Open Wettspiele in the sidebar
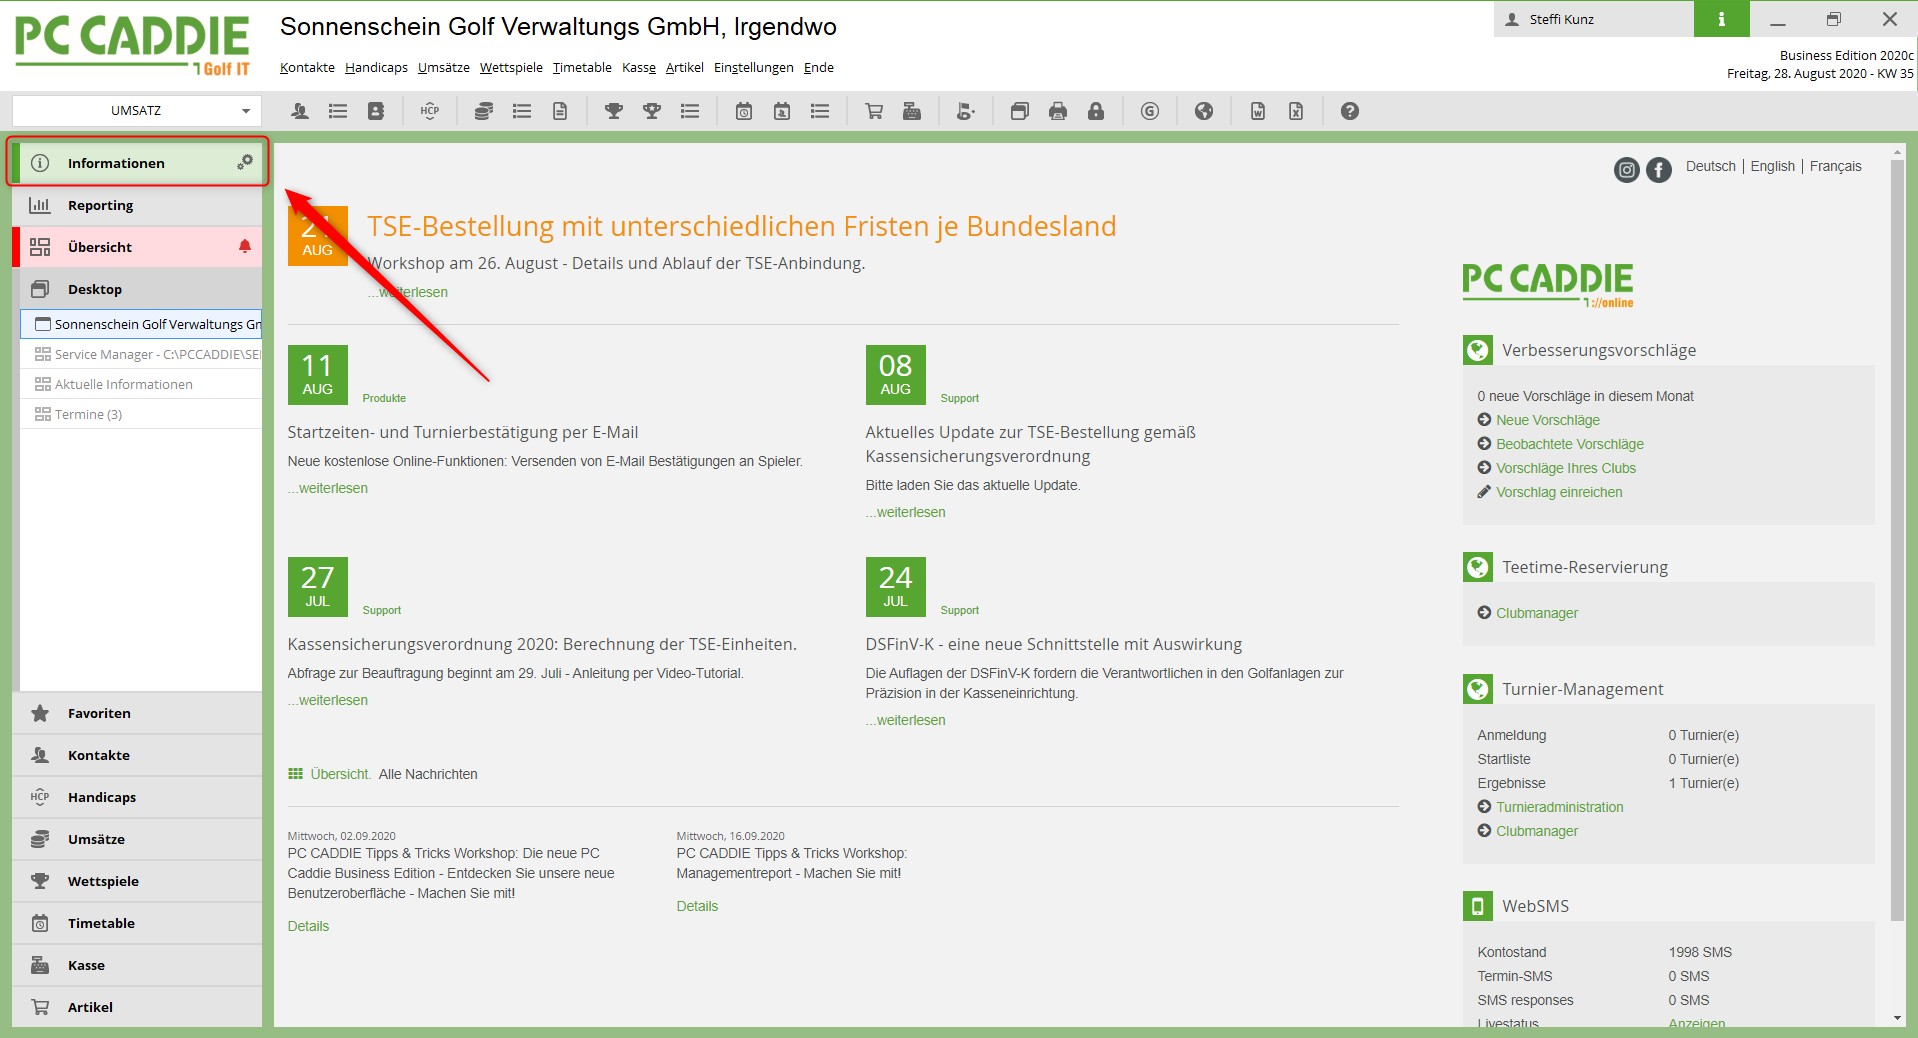Image resolution: width=1918 pixels, height=1038 pixels. (138, 881)
